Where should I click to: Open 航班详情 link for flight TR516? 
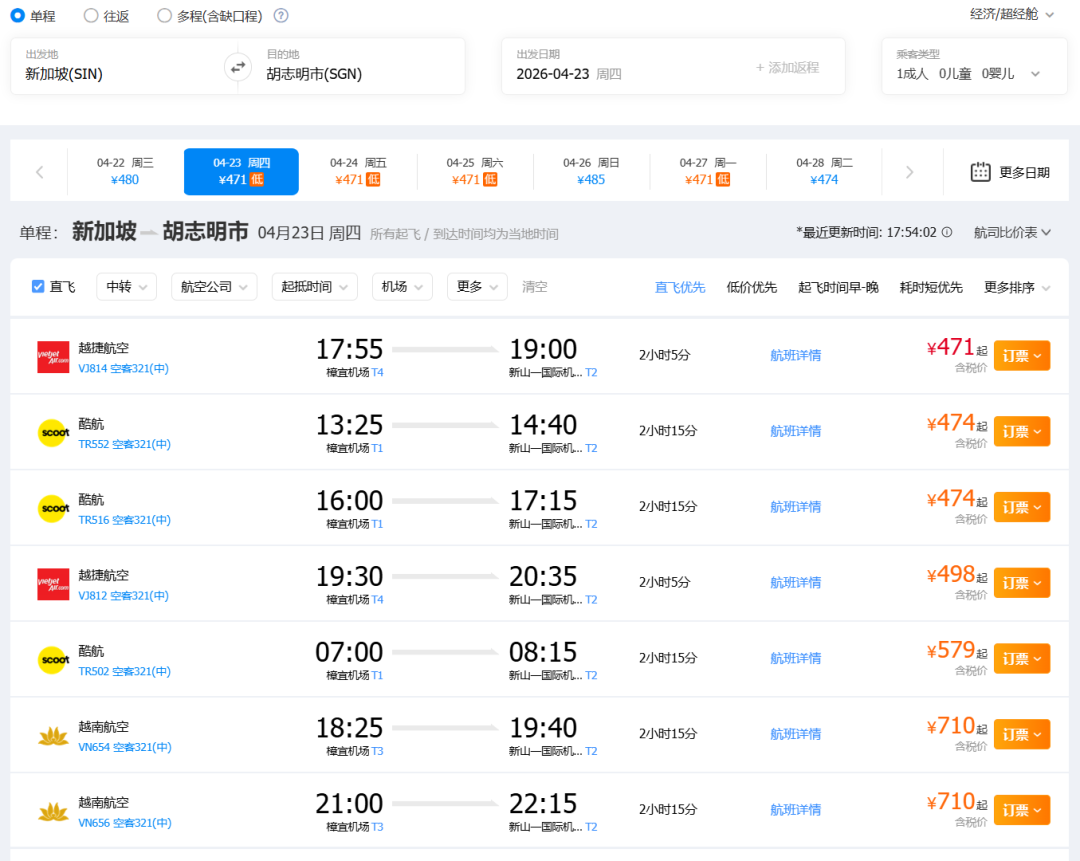795,507
